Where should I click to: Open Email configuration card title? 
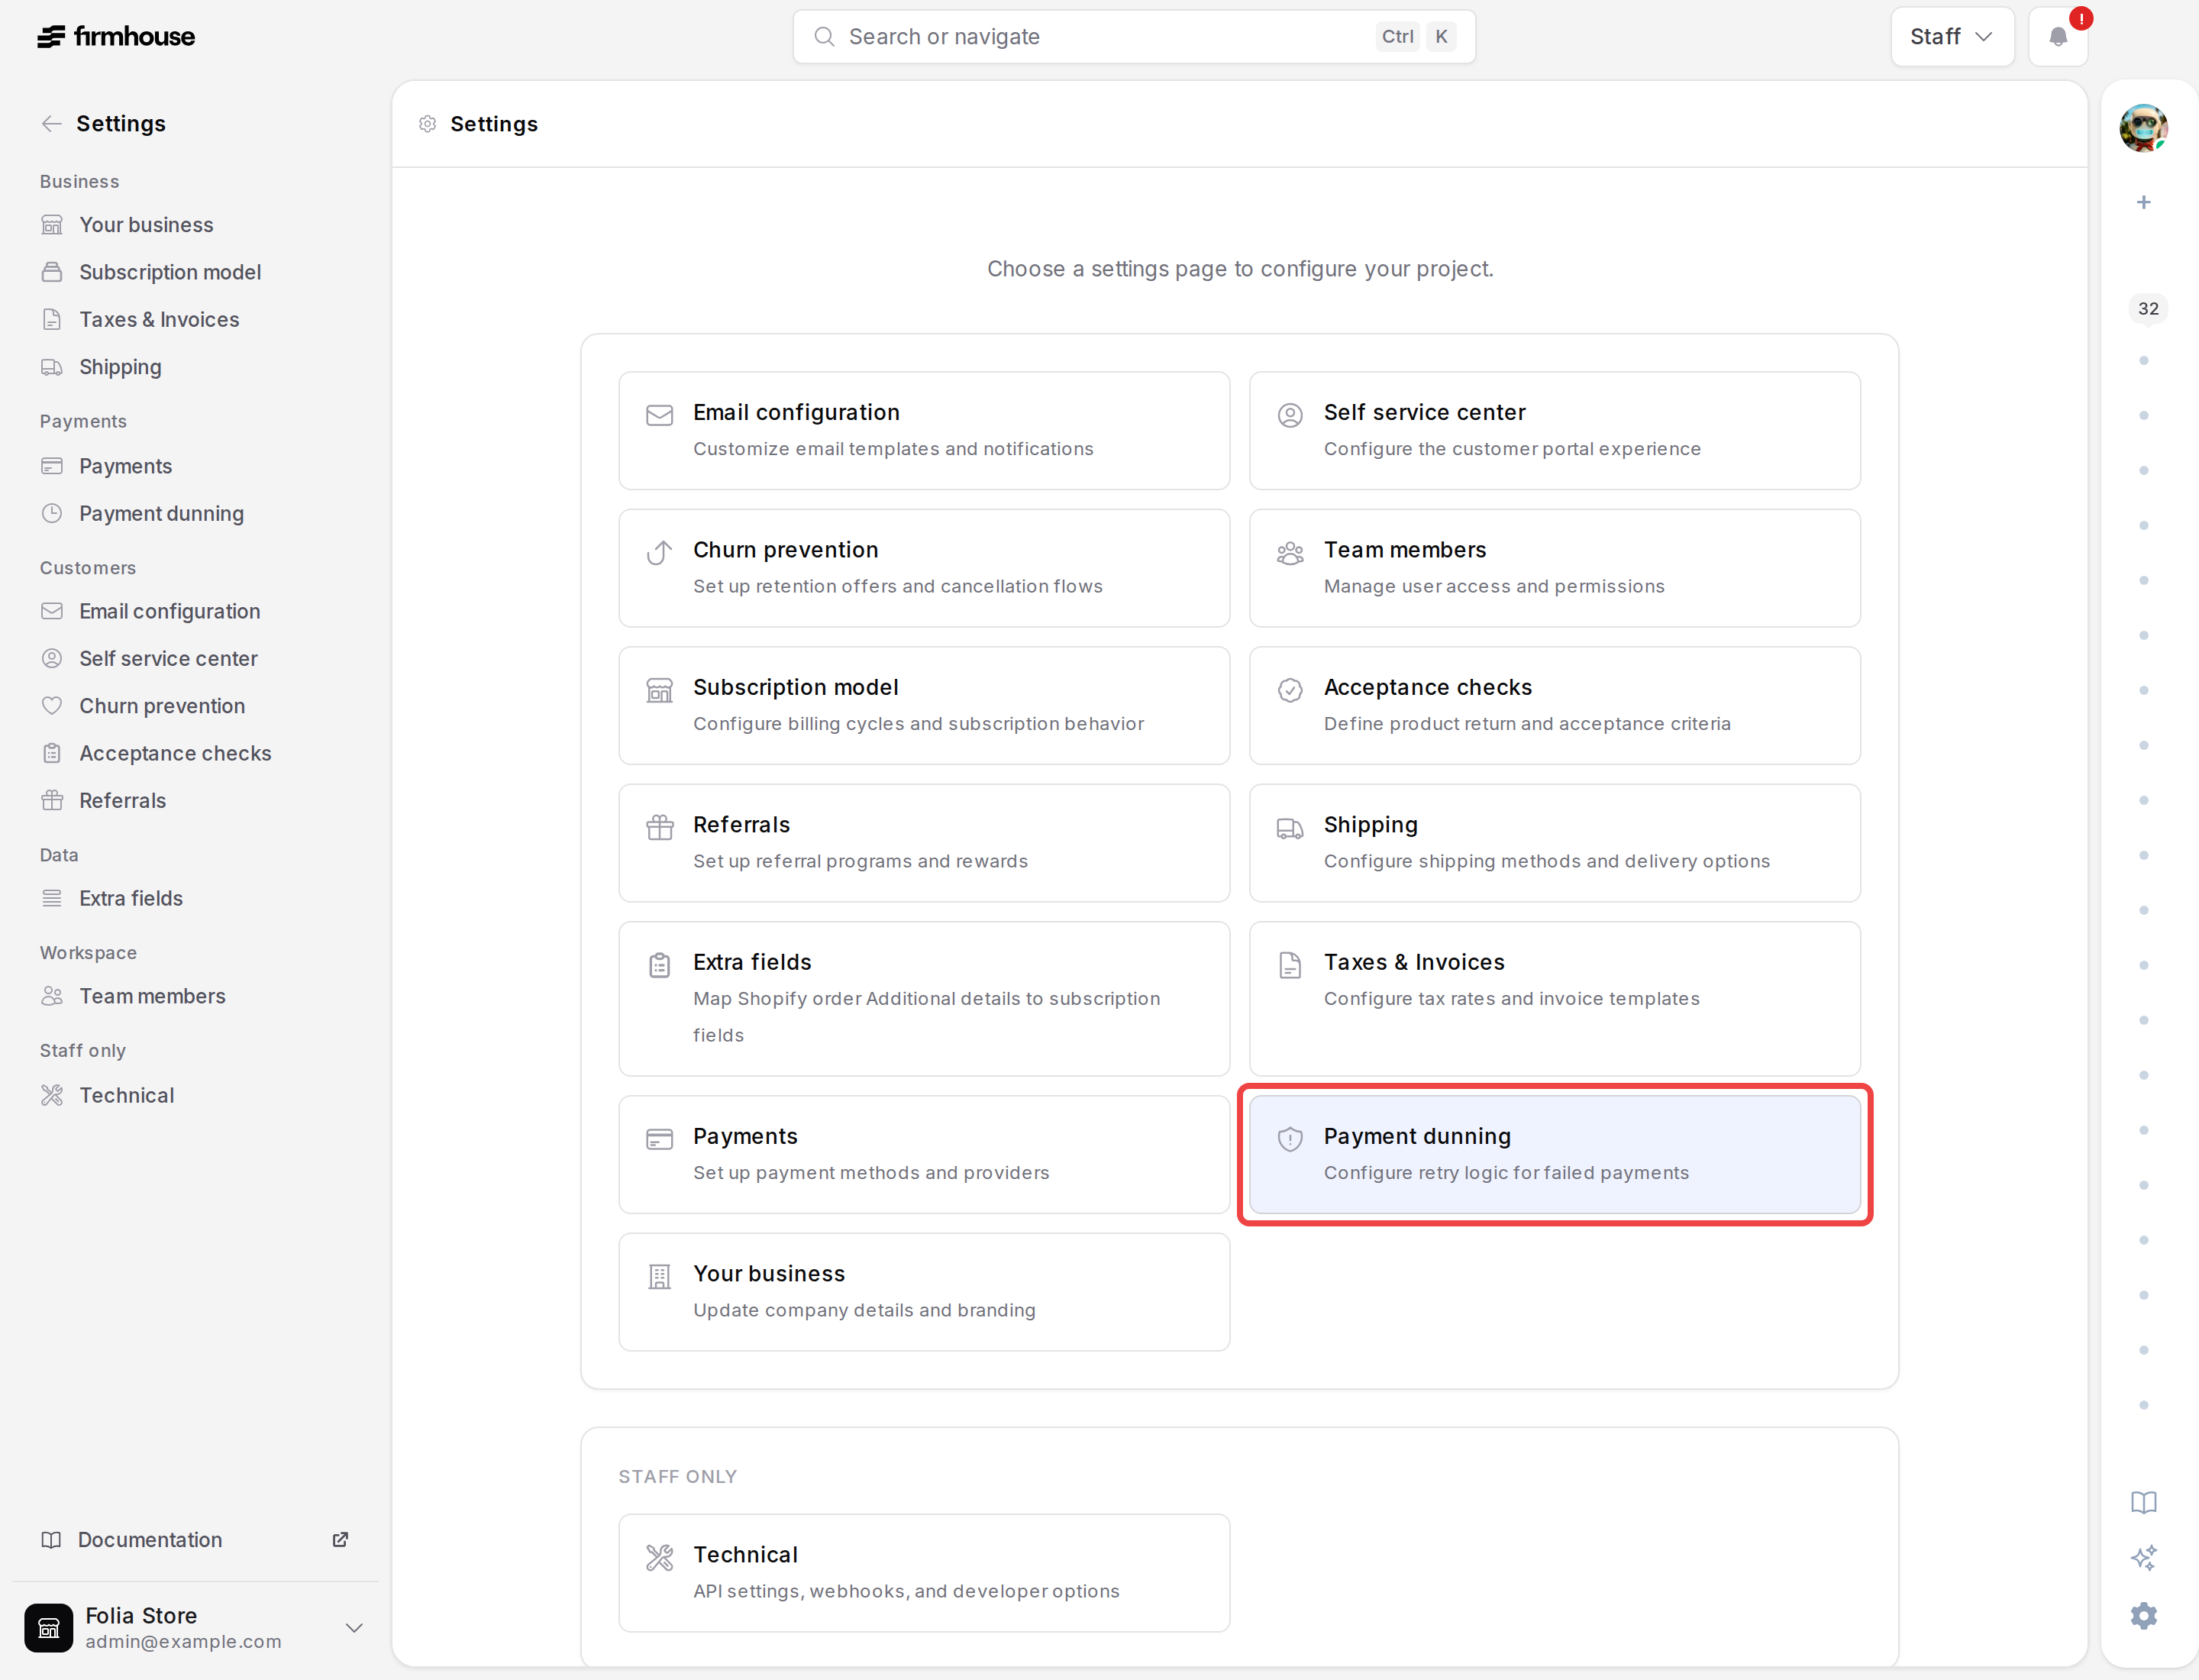[x=796, y=412]
